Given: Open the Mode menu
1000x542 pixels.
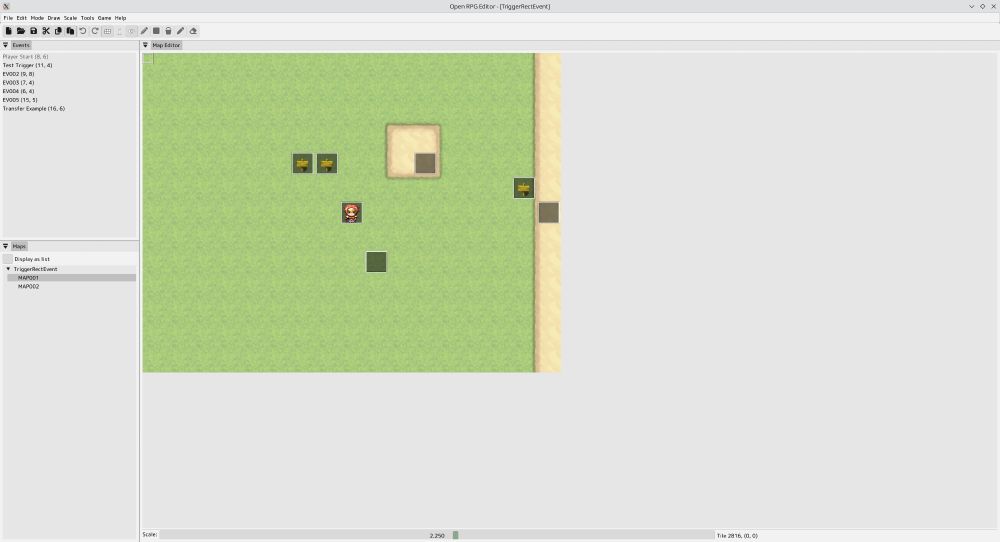Looking at the screenshot, I should (37, 18).
